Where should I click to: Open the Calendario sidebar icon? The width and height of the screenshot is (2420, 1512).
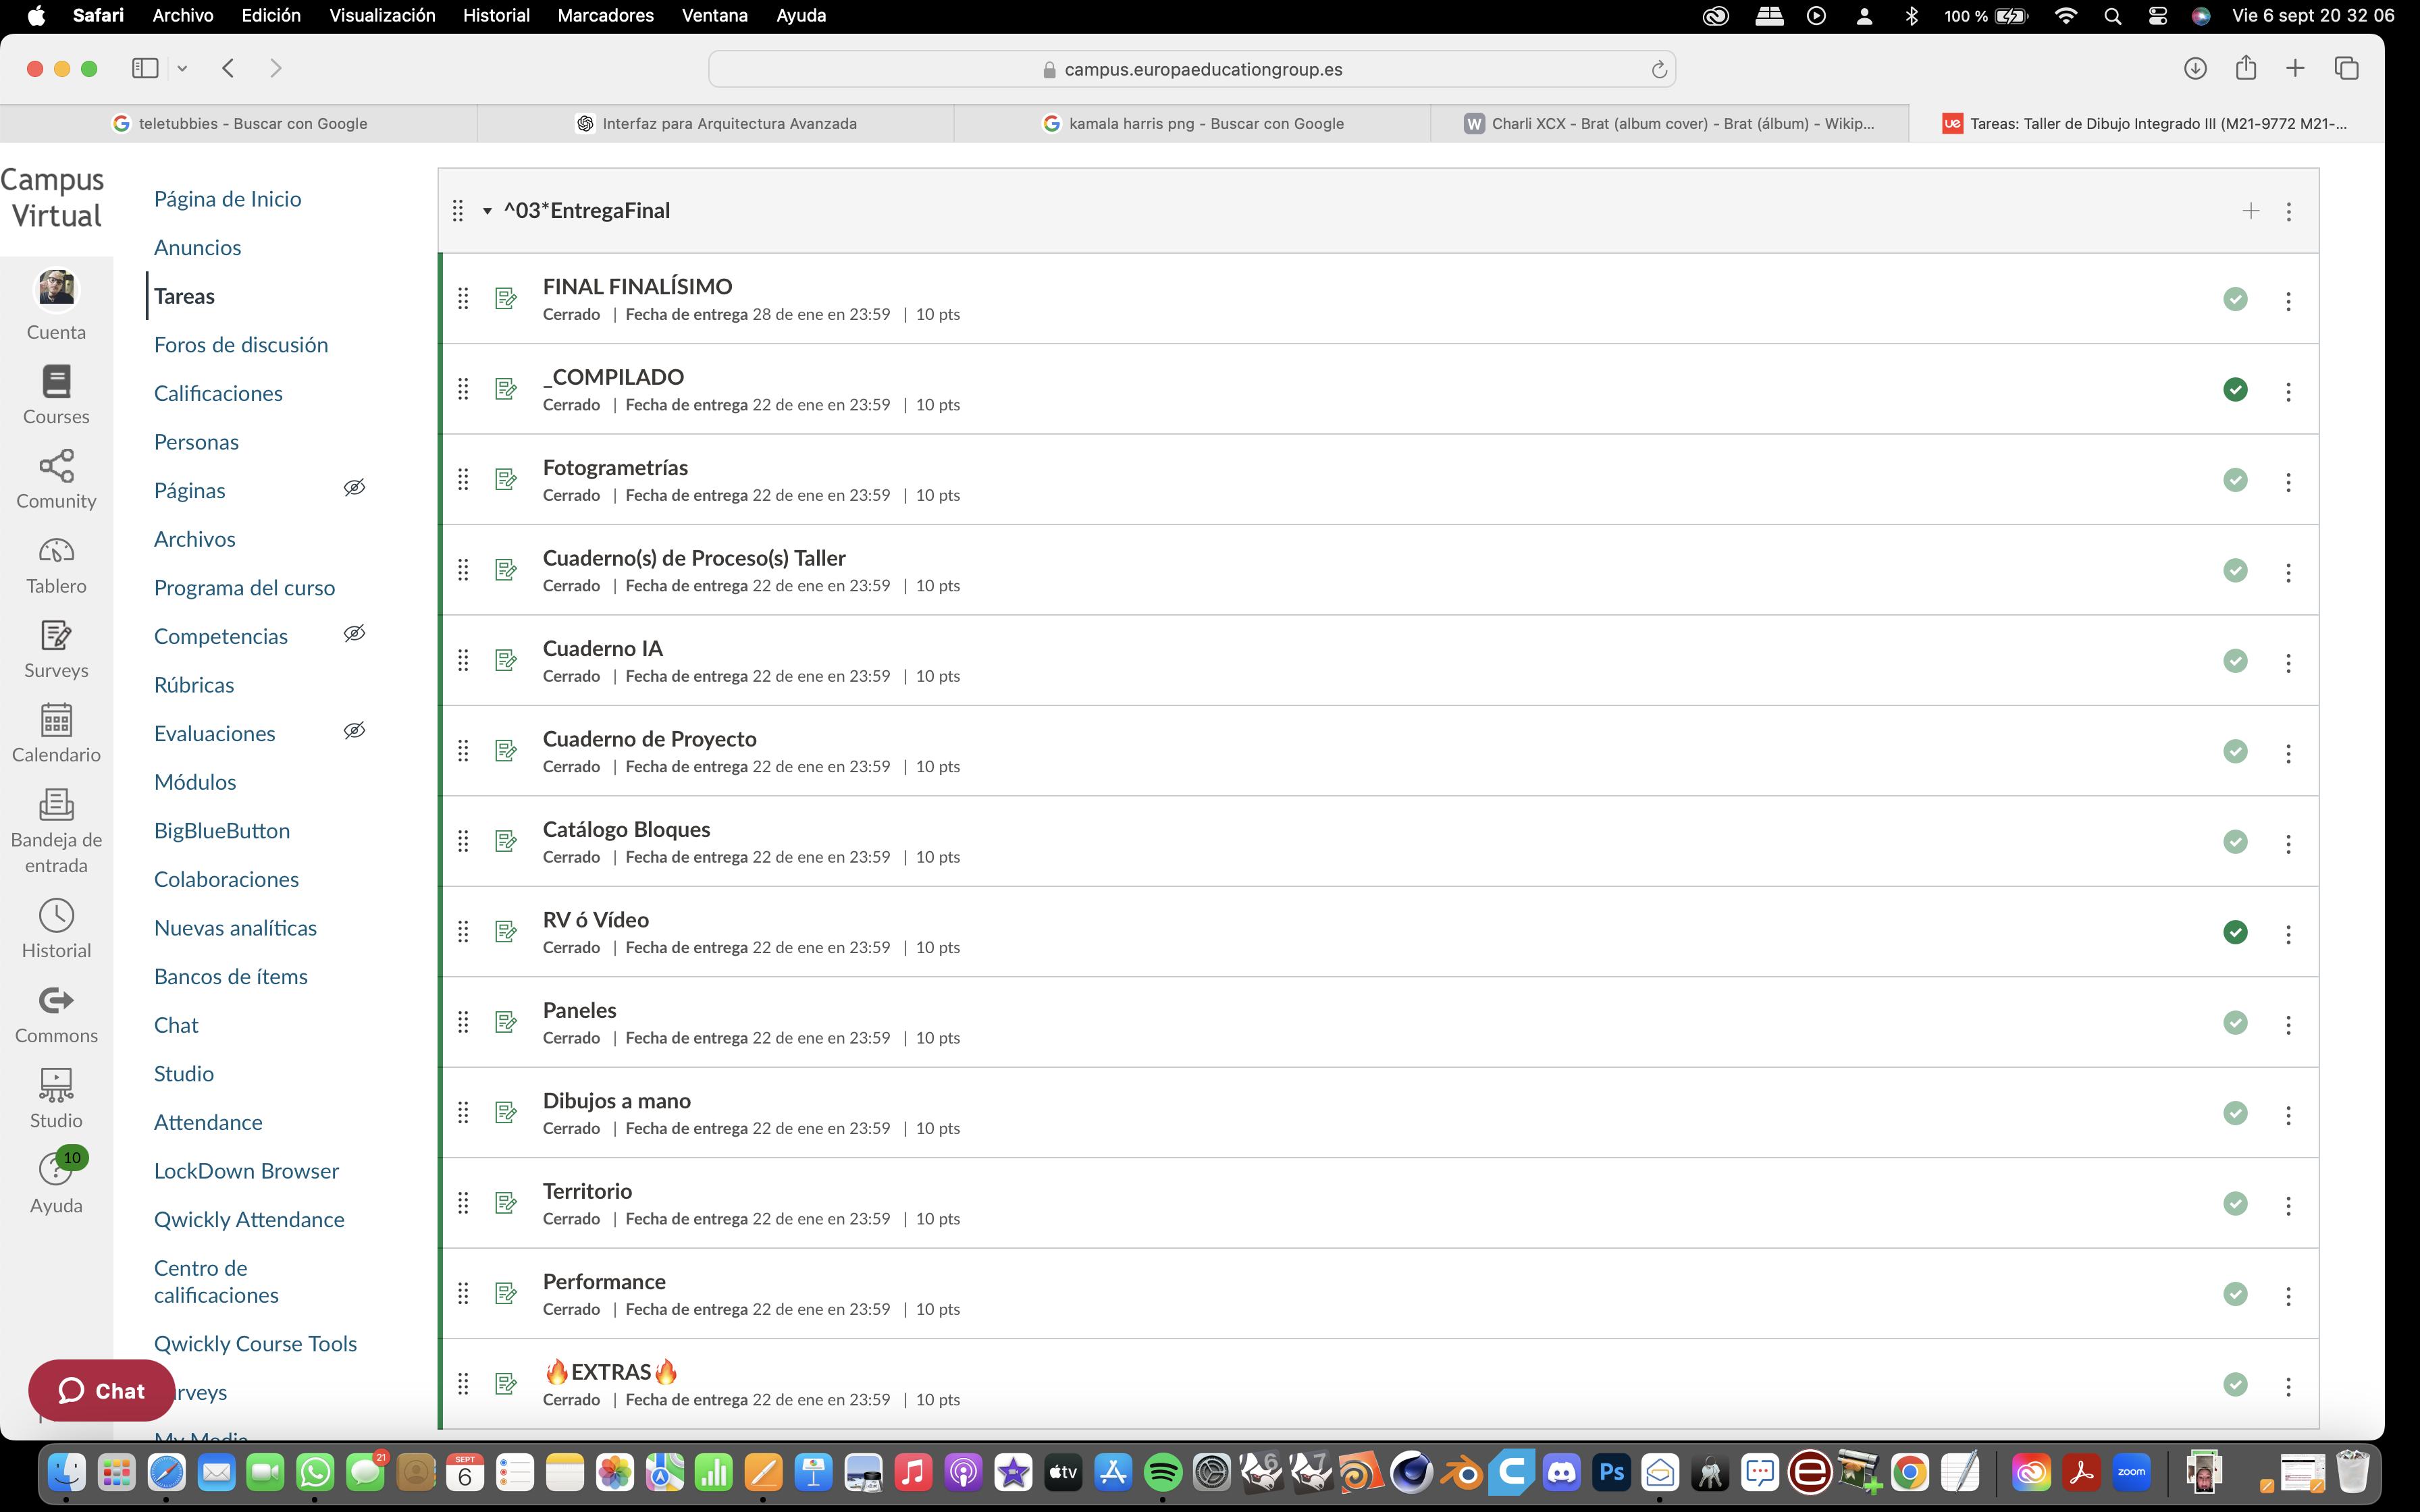tap(56, 720)
